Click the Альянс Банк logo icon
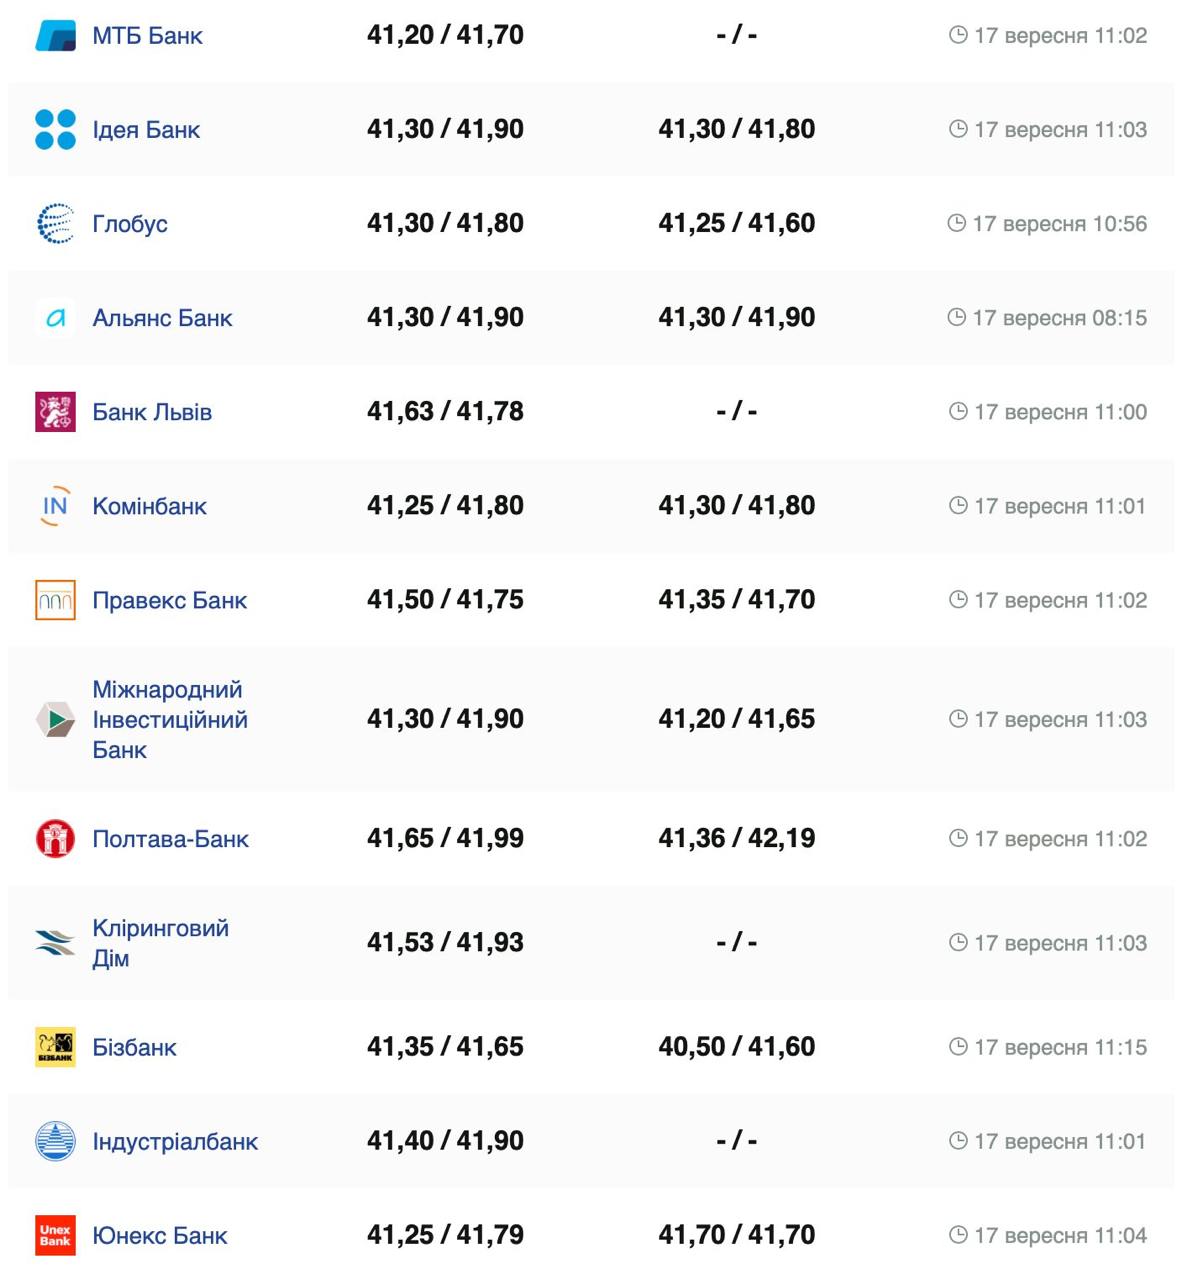 tap(55, 318)
